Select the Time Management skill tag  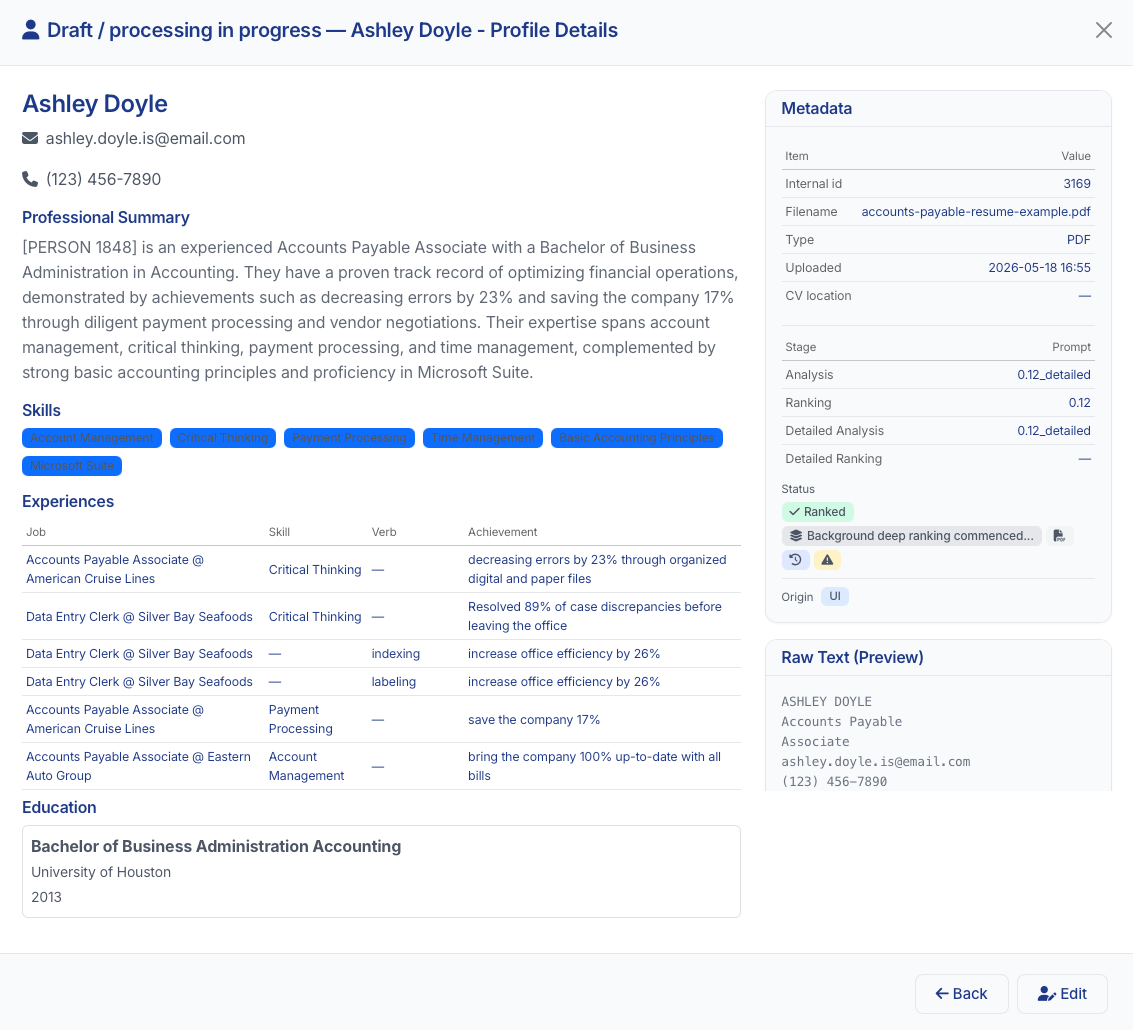point(483,438)
